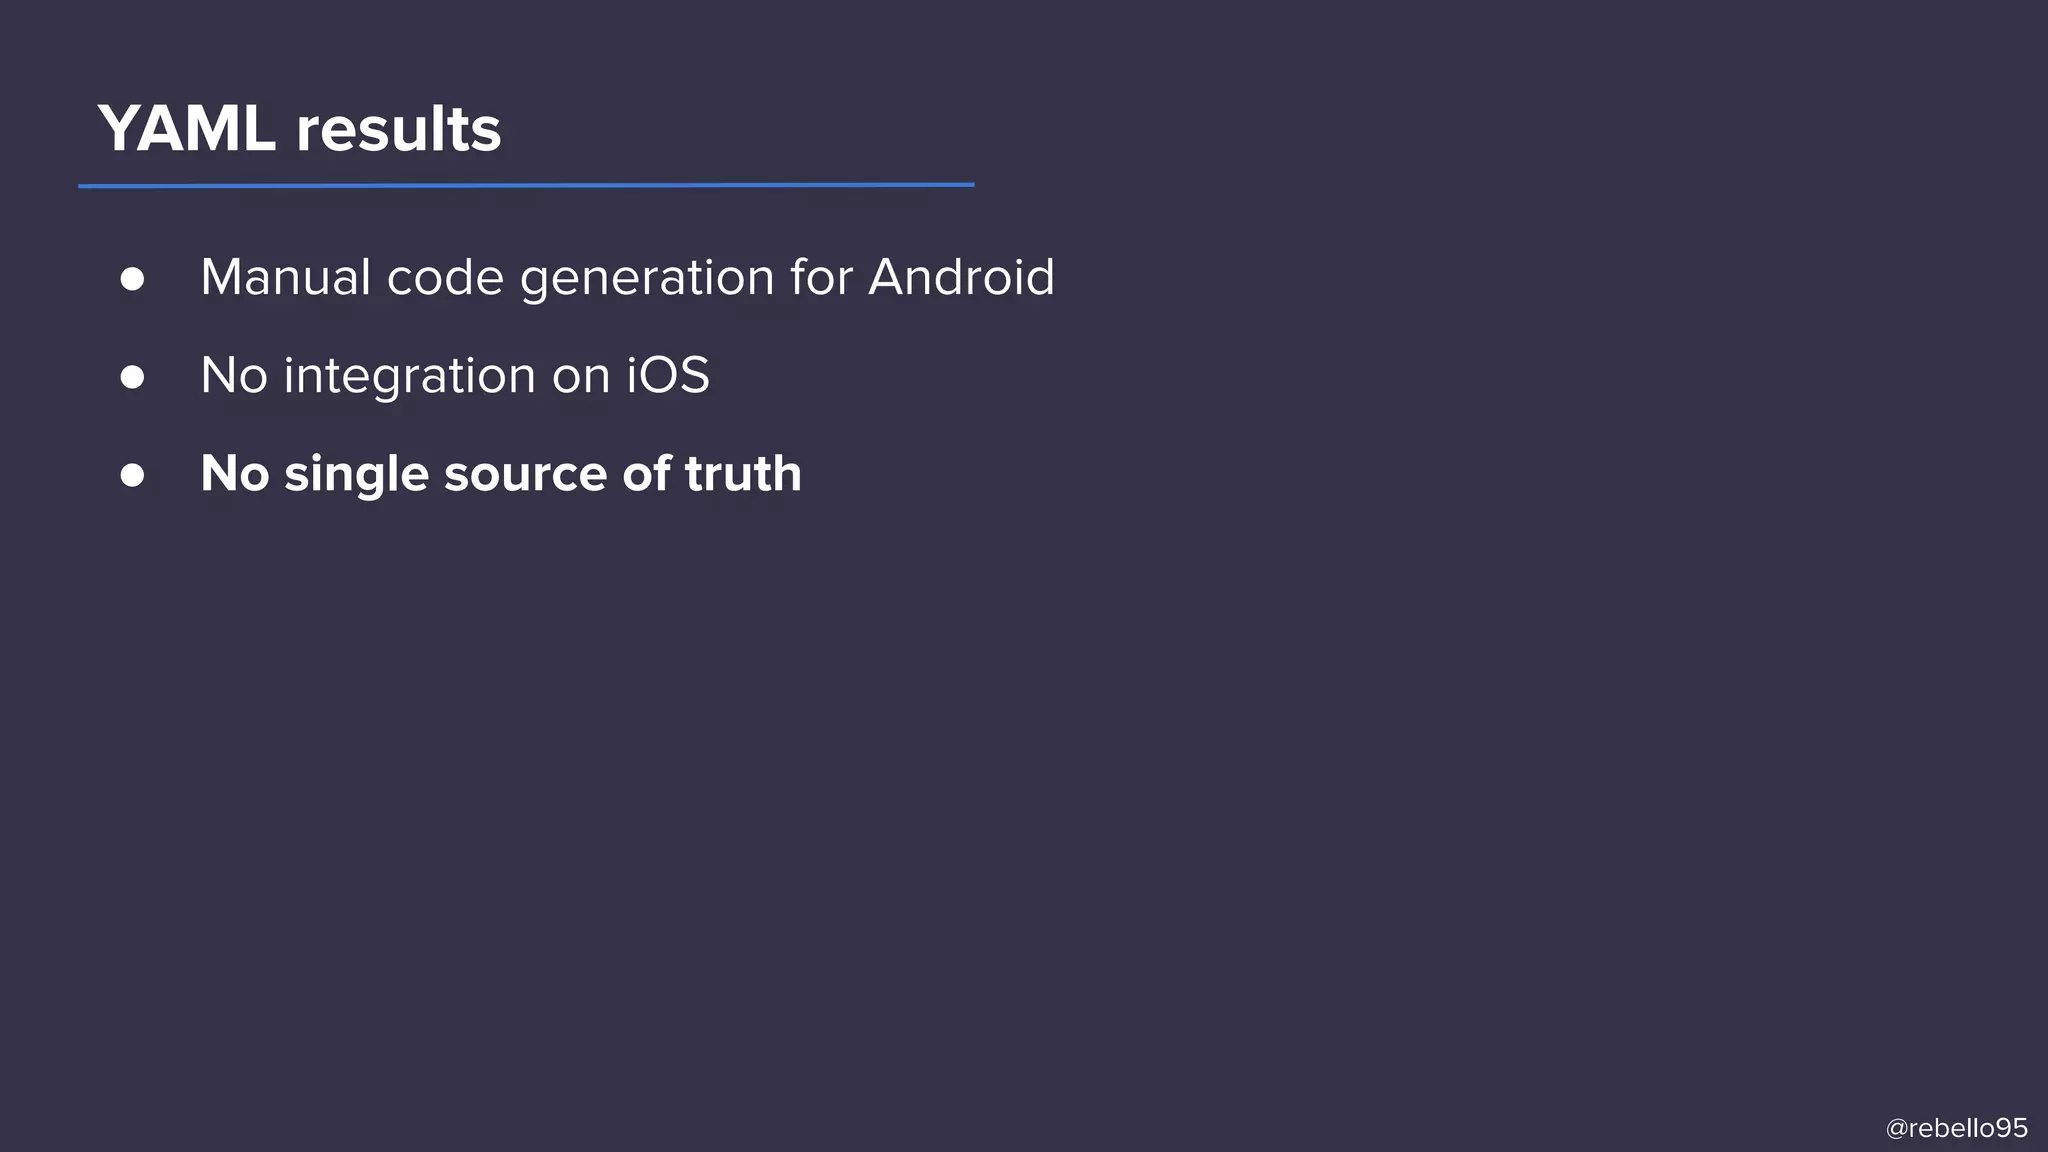The width and height of the screenshot is (2048, 1152).
Task: Click the word "generation" in the first bullet
Action: point(647,279)
